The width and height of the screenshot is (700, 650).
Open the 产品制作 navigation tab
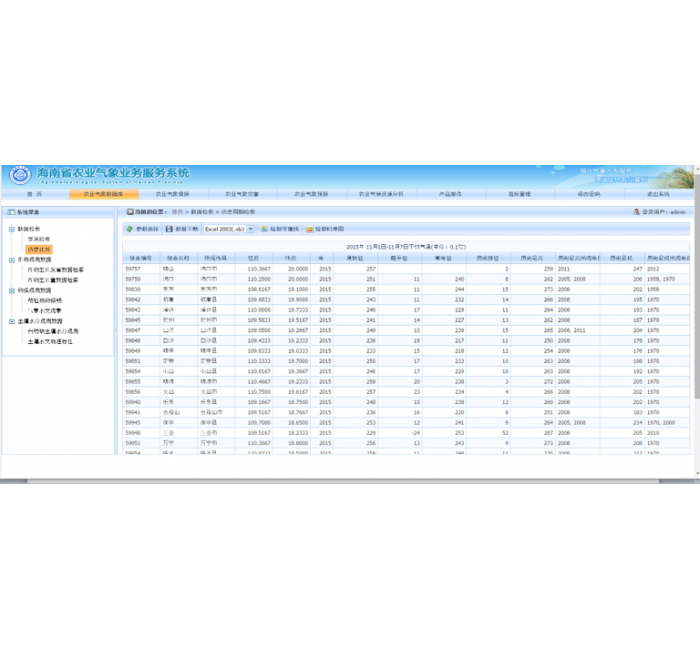tap(449, 194)
